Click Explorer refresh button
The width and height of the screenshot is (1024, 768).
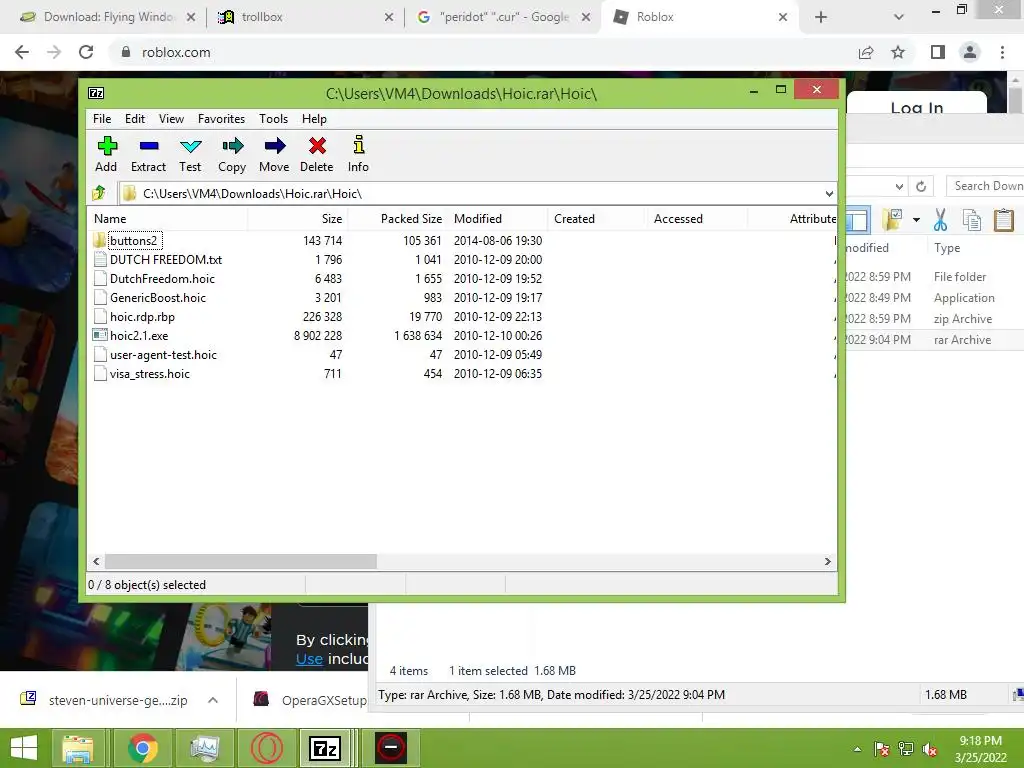point(921,186)
